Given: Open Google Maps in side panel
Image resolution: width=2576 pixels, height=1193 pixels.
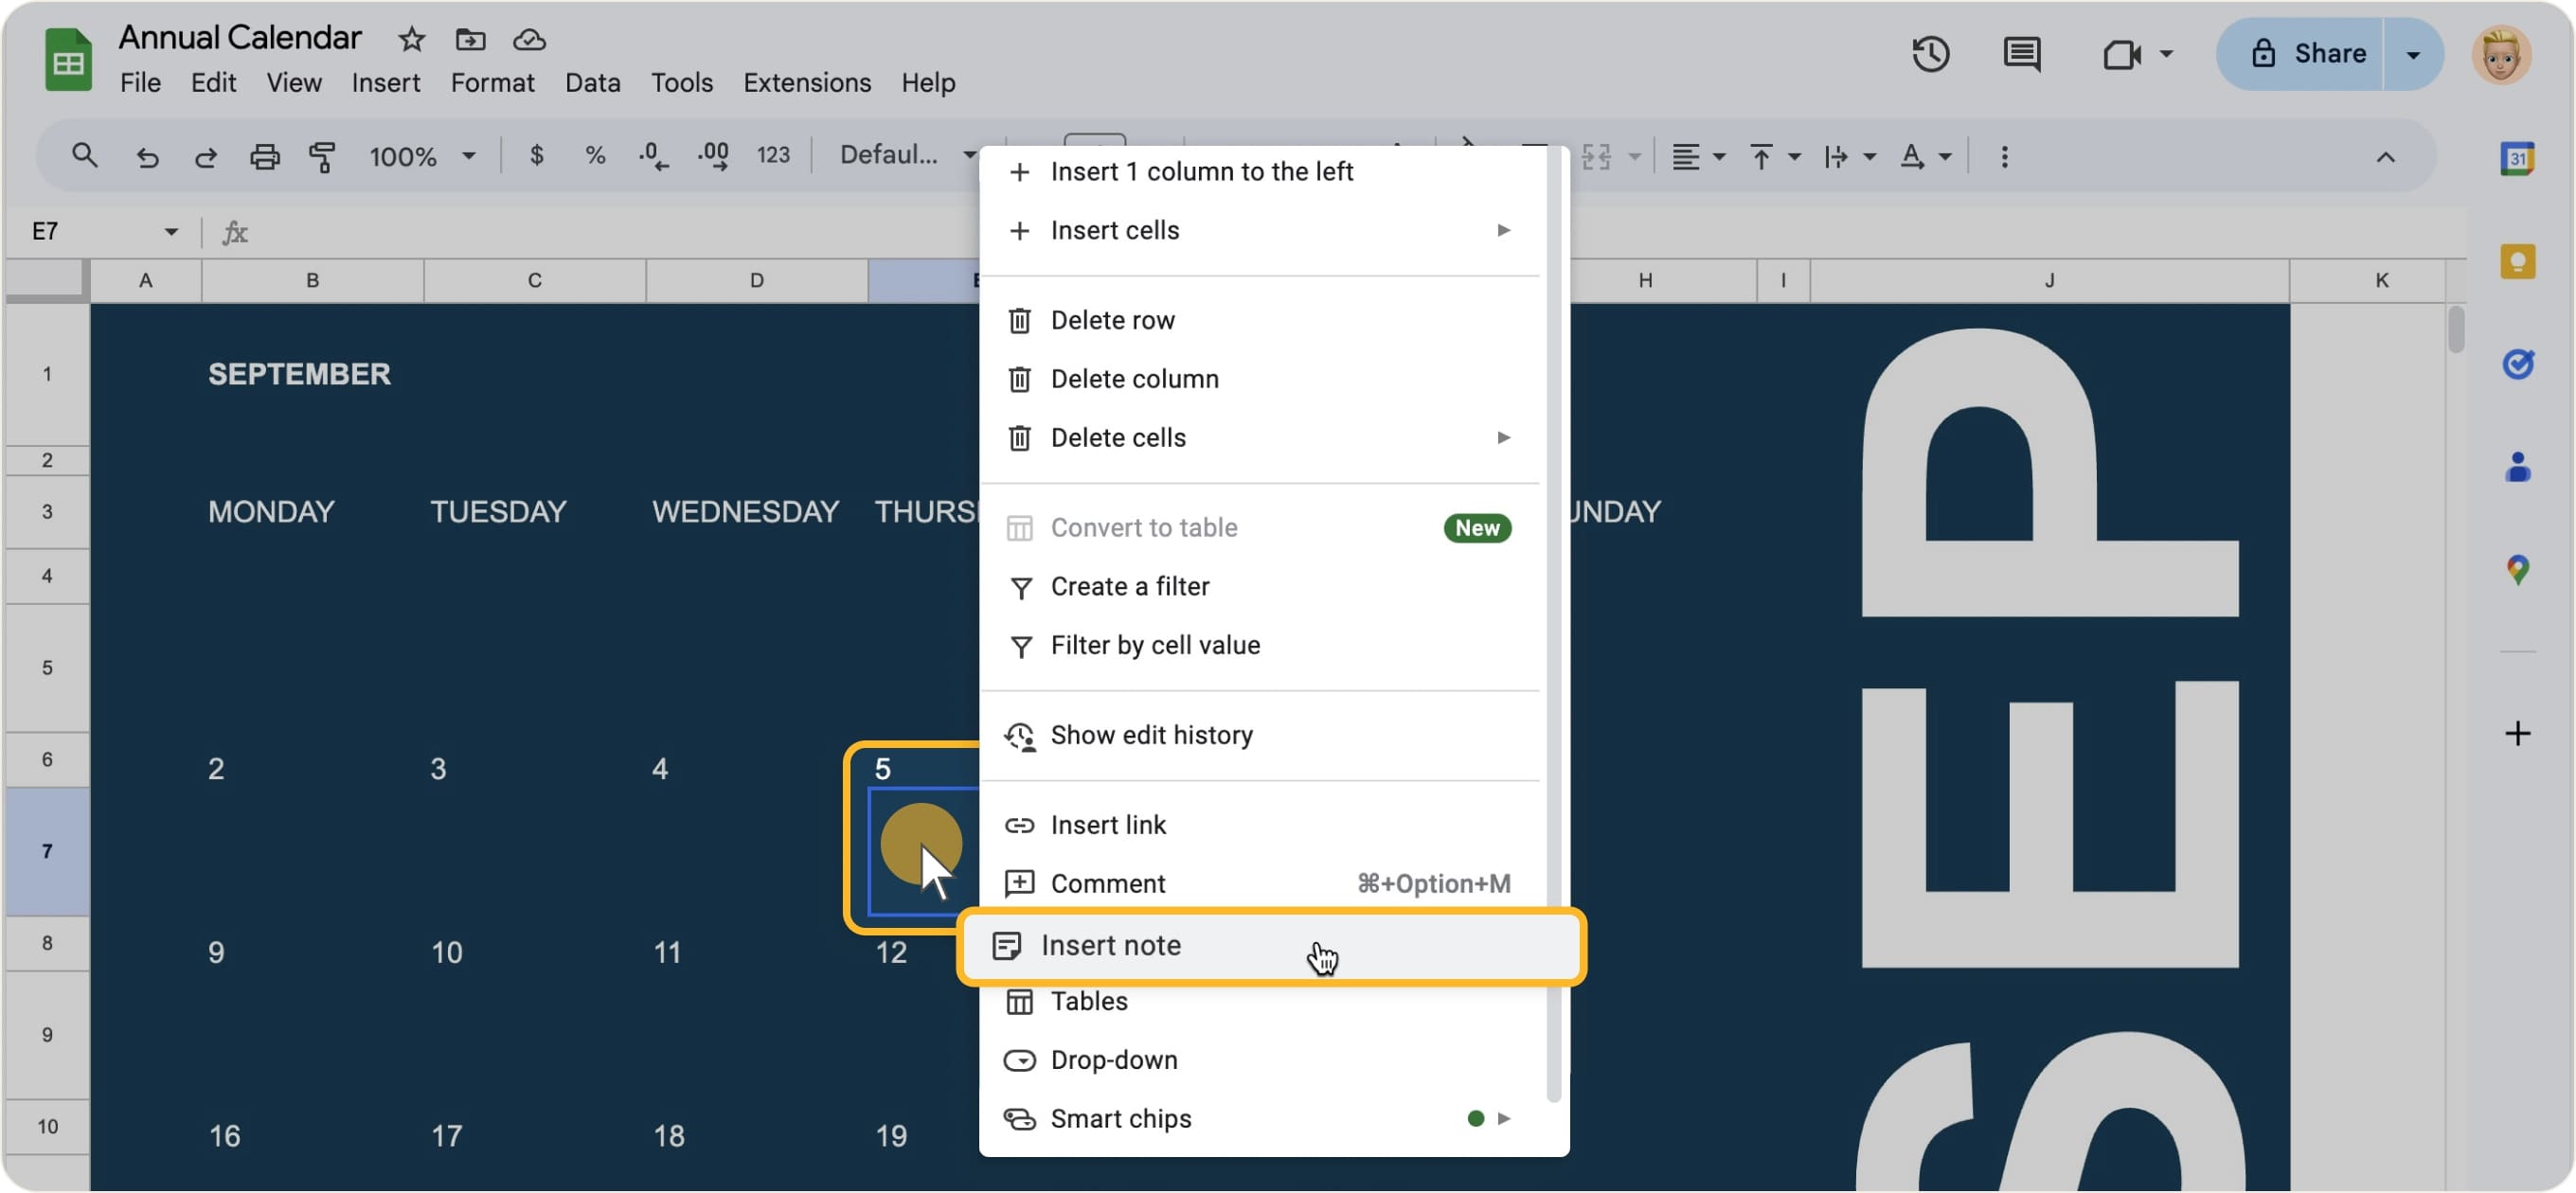Looking at the screenshot, I should pos(2519,571).
